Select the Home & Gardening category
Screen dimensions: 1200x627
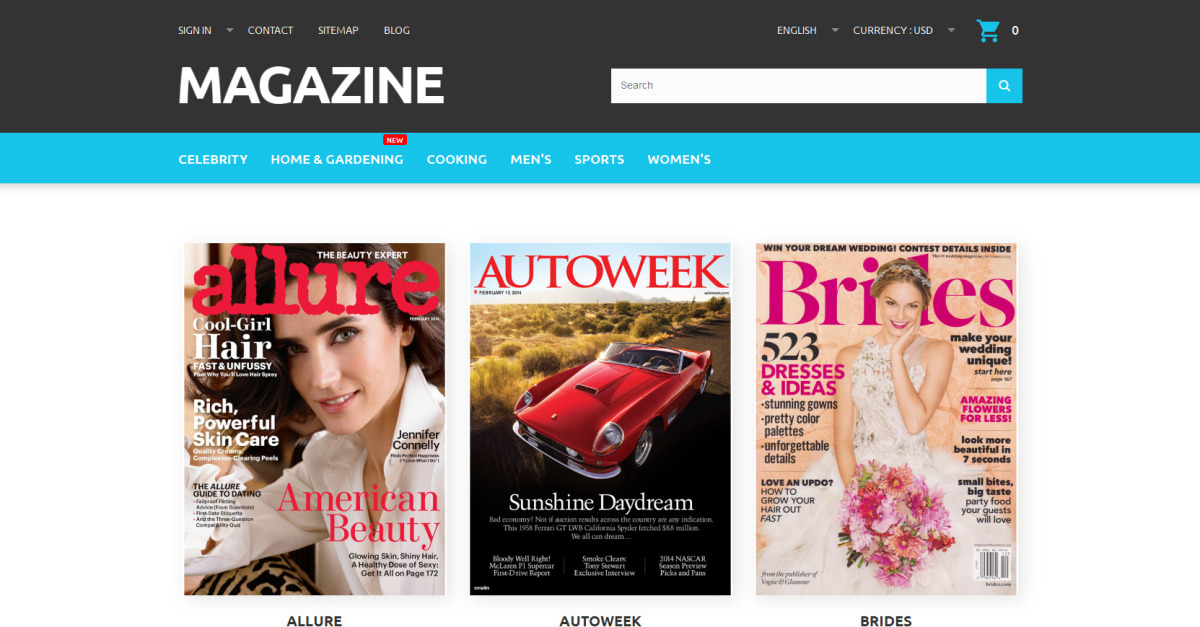tap(337, 159)
